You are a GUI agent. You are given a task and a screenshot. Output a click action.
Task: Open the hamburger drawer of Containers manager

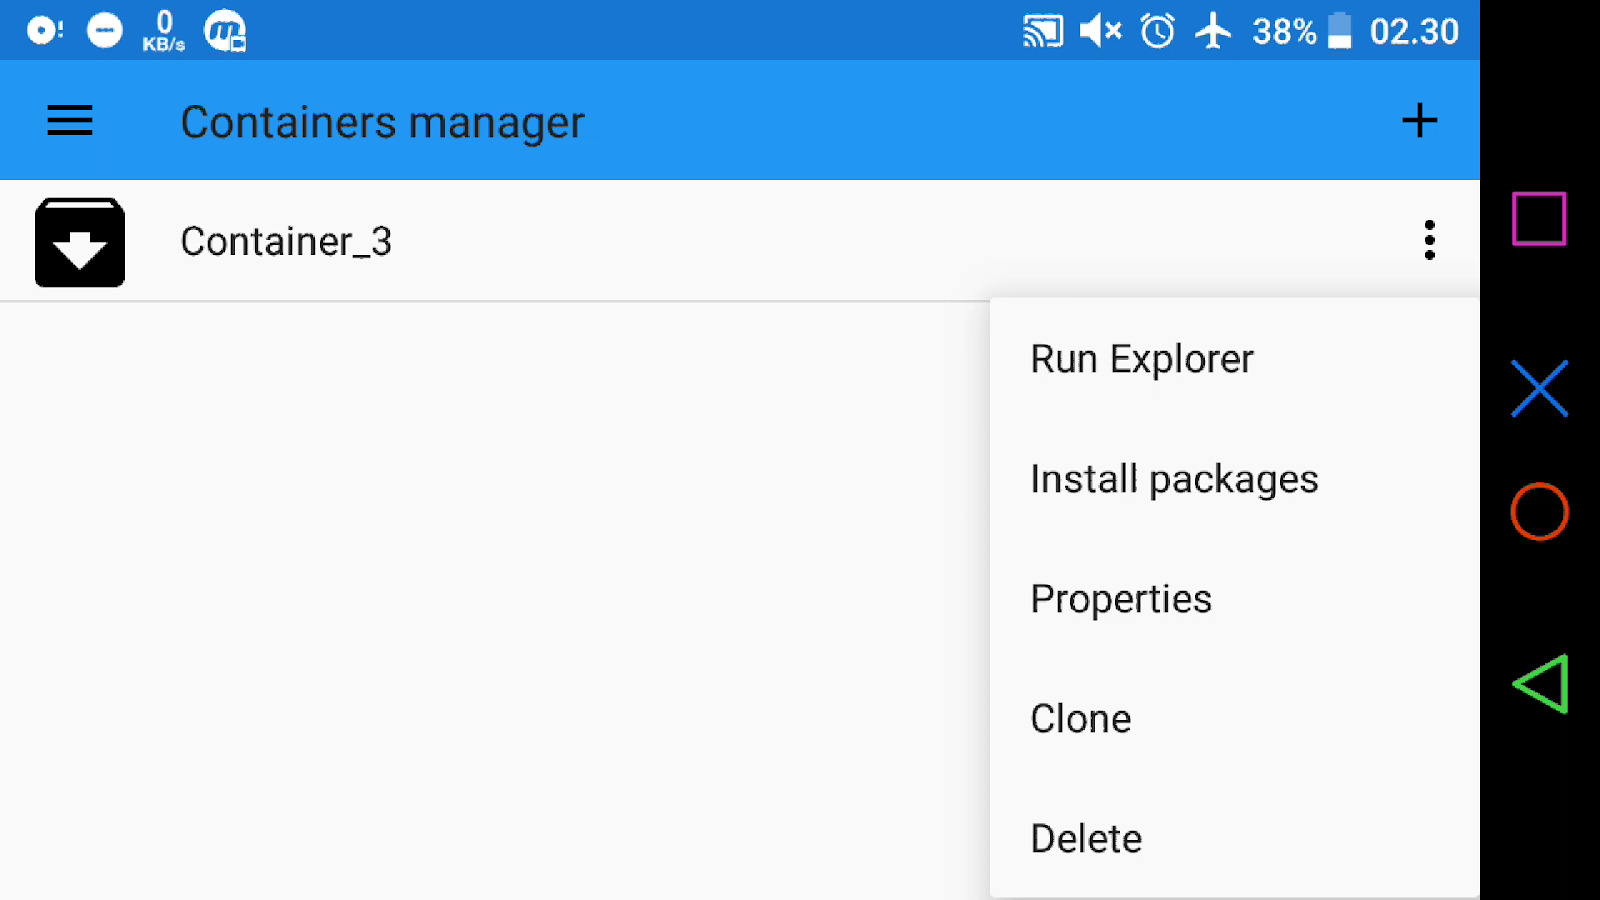point(69,120)
